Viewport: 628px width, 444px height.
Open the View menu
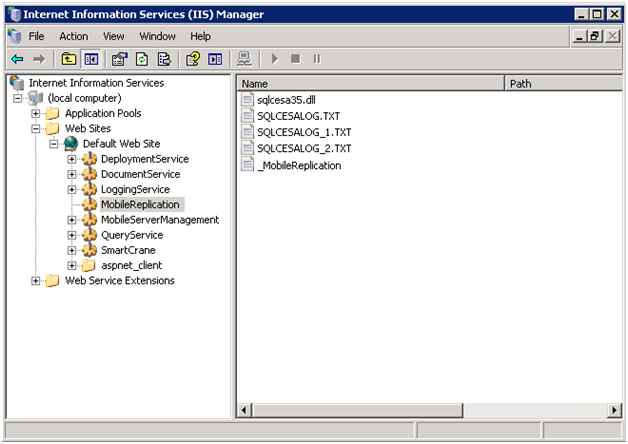point(113,36)
